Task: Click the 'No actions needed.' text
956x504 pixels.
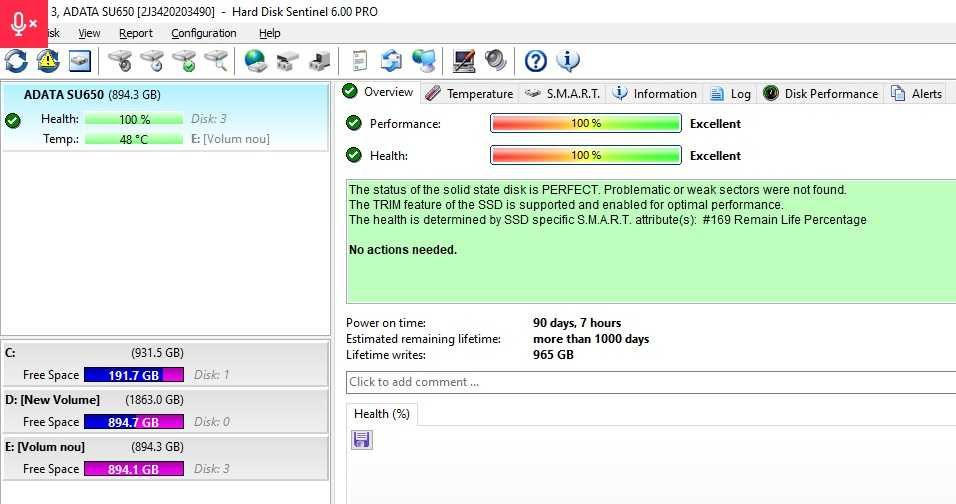Action: pyautogui.click(x=402, y=250)
